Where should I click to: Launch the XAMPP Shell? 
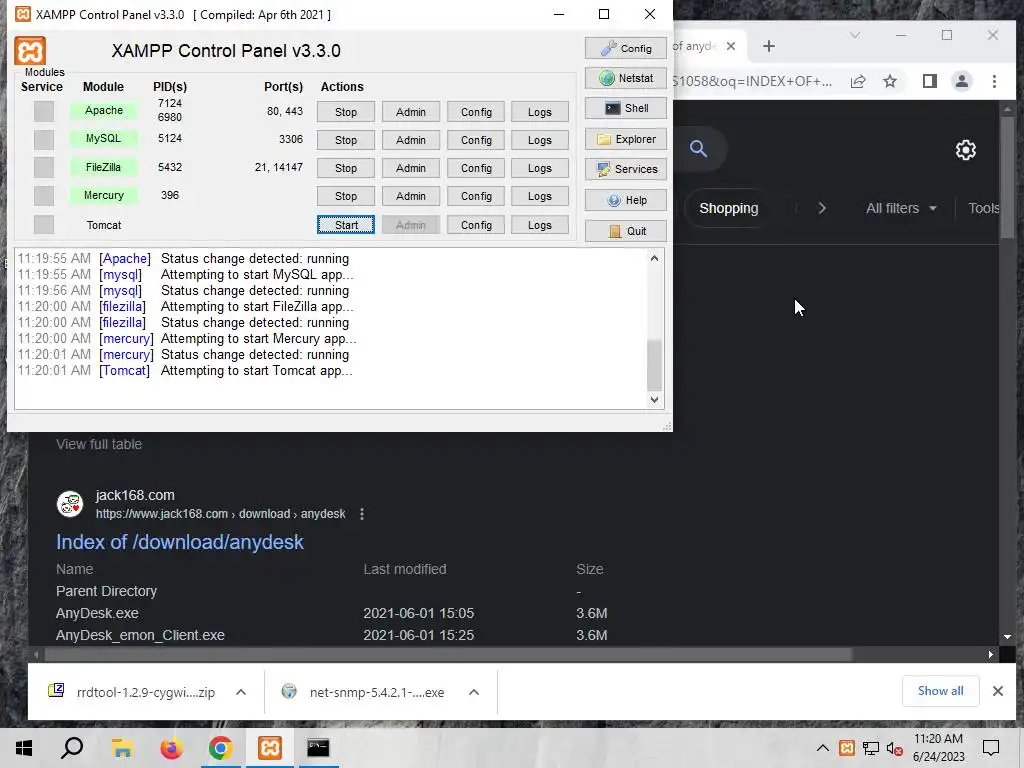point(626,108)
